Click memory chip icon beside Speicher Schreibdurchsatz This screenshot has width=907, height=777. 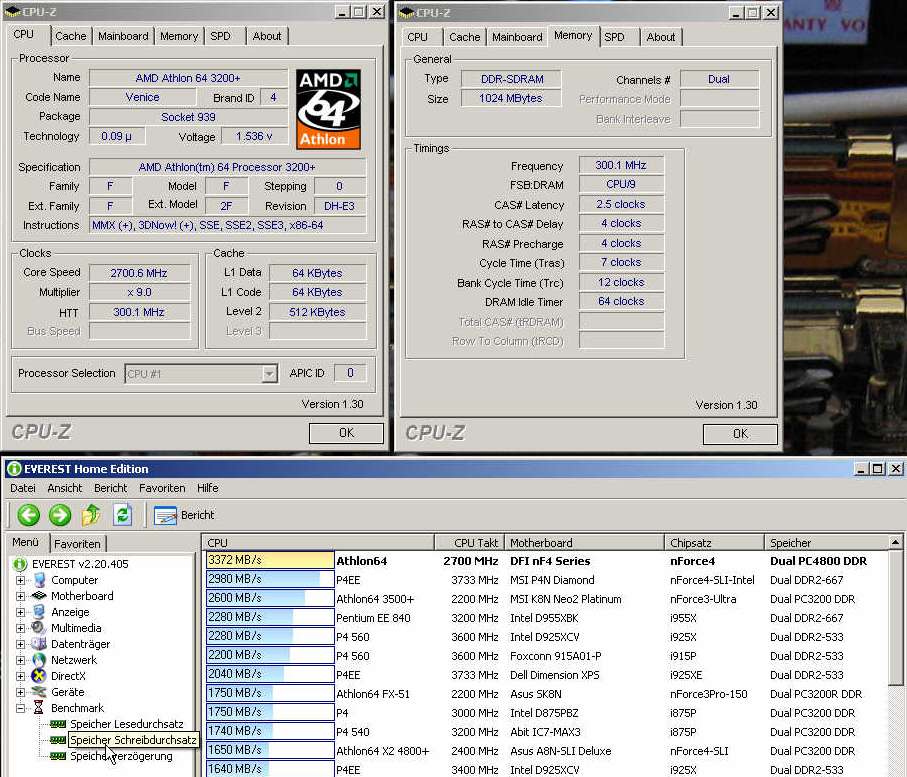pyautogui.click(x=58, y=740)
